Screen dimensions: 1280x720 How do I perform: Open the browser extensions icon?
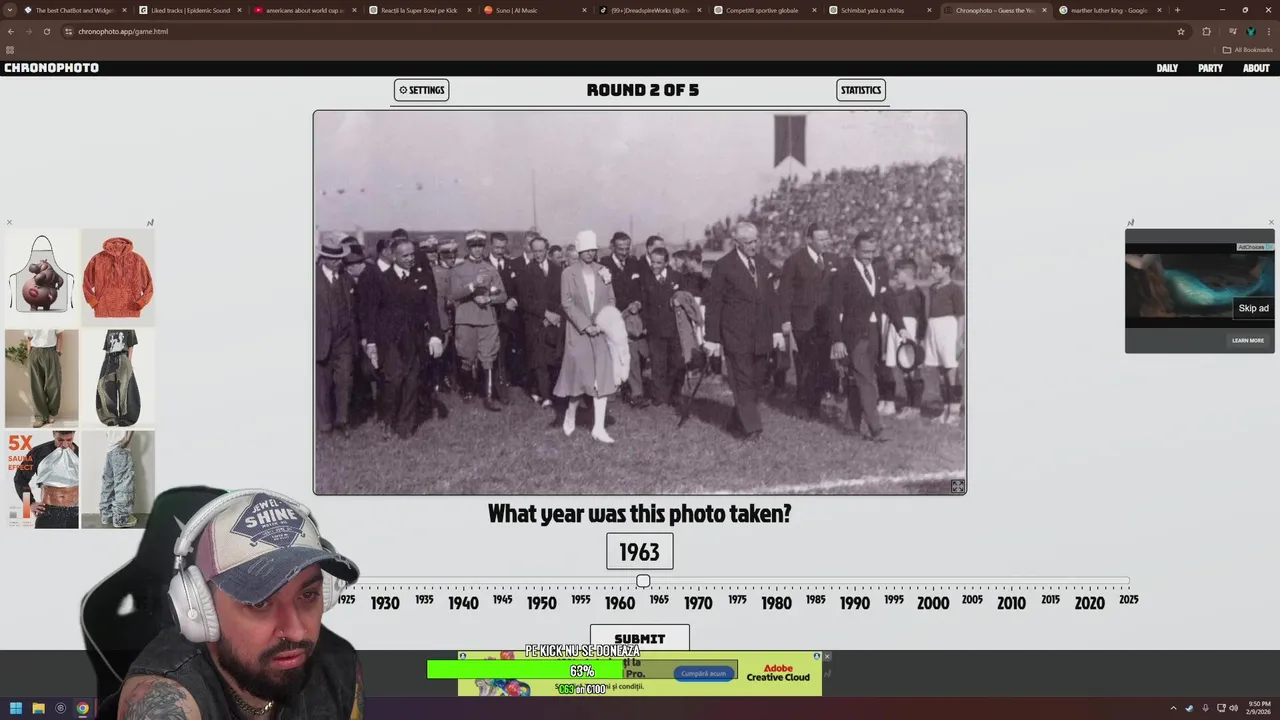[1206, 31]
